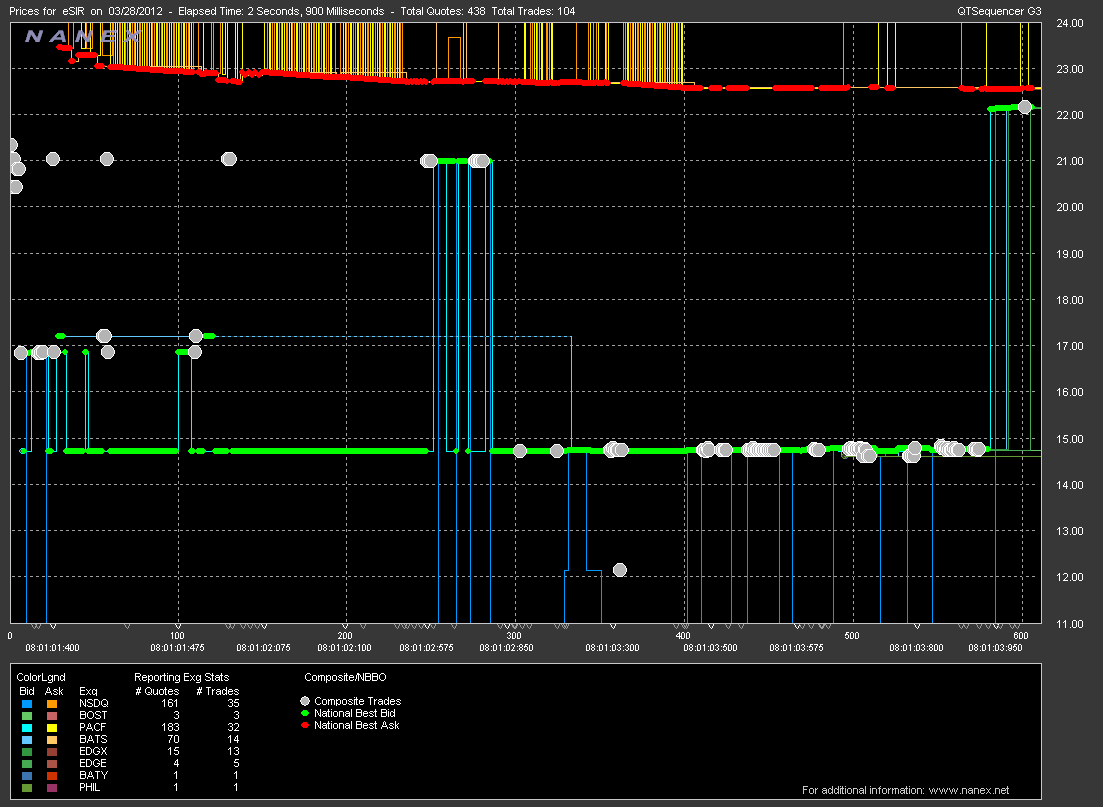The image size is (1103, 807).
Task: Click the isolated composite trade marker near 12.00
Action: 620,570
